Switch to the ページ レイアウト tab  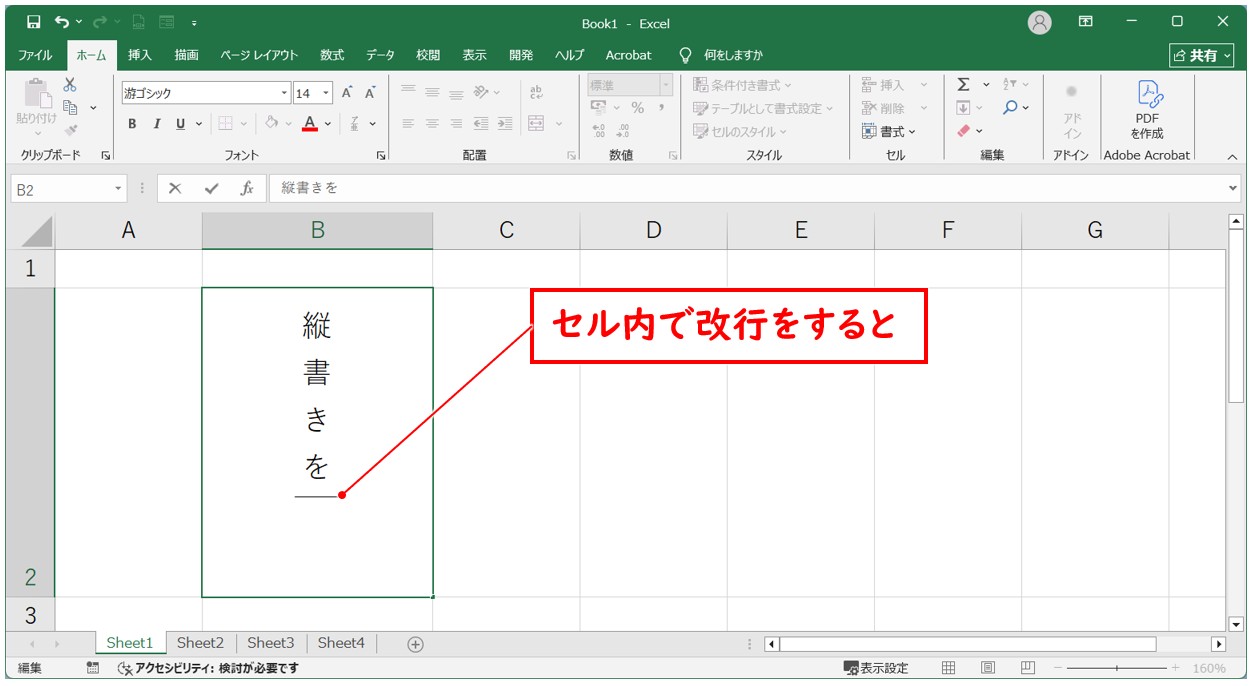pyautogui.click(x=259, y=55)
